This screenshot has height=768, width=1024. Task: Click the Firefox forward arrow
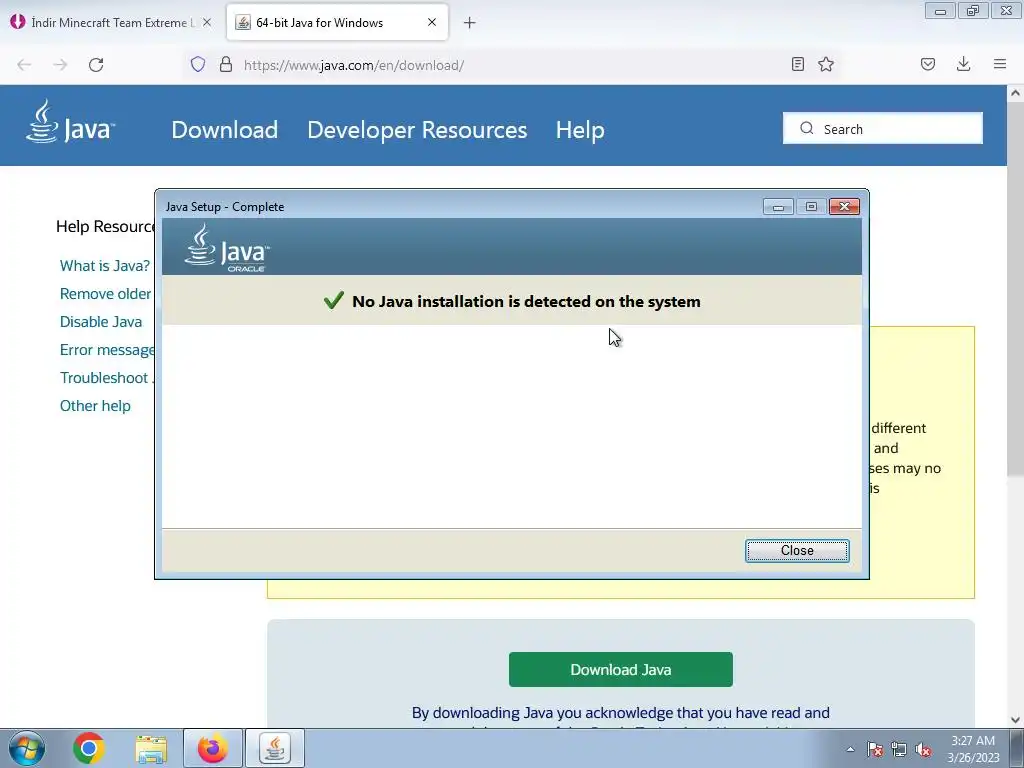60,65
